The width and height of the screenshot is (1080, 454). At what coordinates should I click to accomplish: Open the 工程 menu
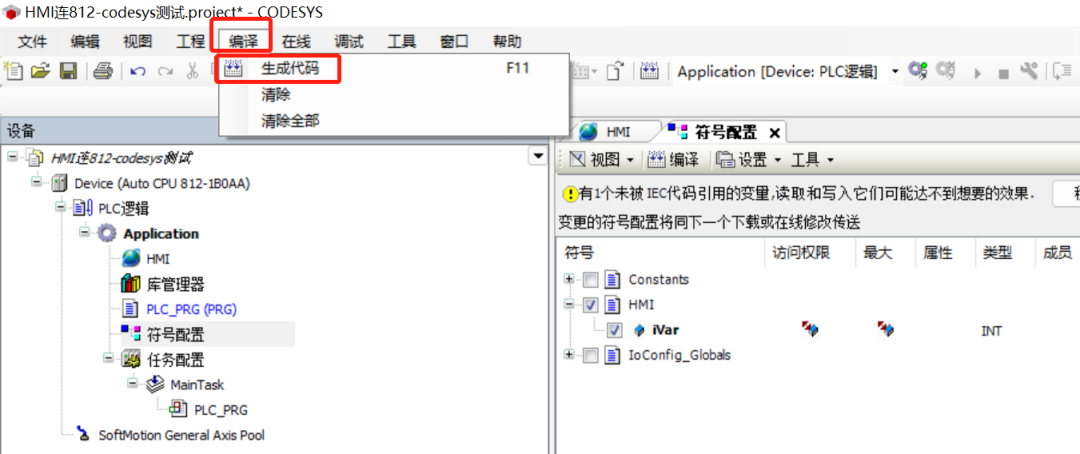pyautogui.click(x=190, y=41)
